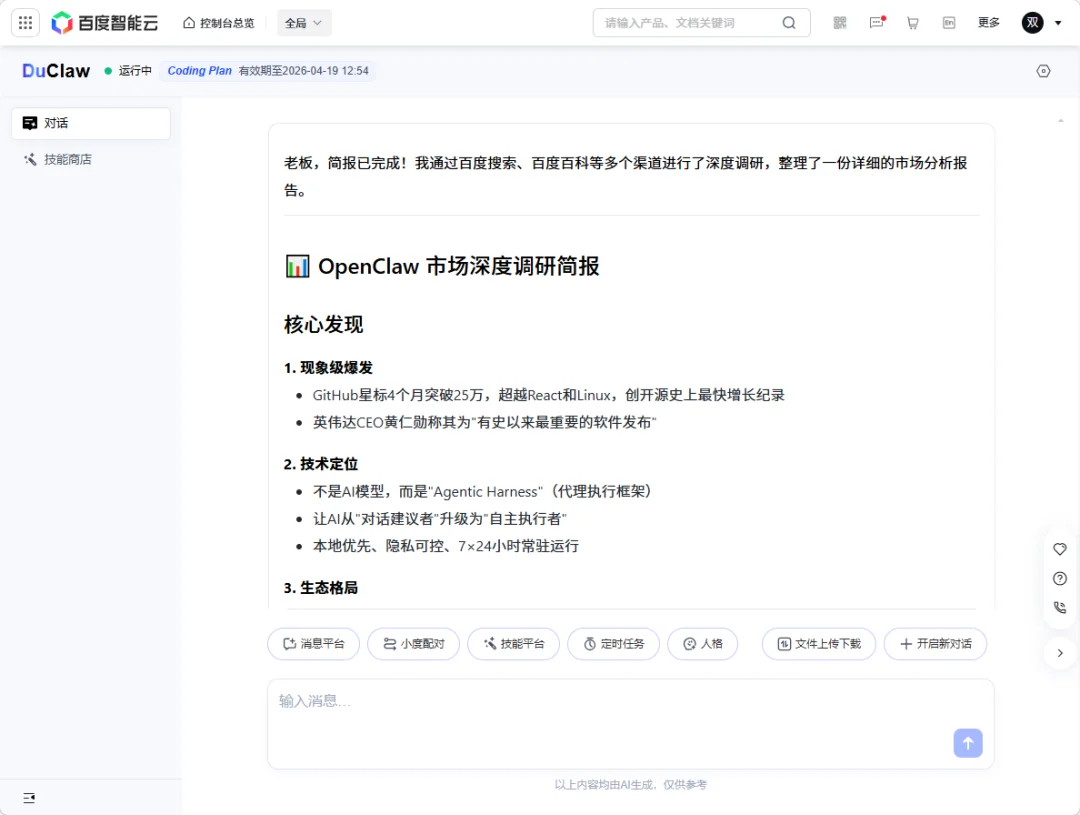Open the shopping cart icon
The image size is (1080, 815).
(x=913, y=22)
